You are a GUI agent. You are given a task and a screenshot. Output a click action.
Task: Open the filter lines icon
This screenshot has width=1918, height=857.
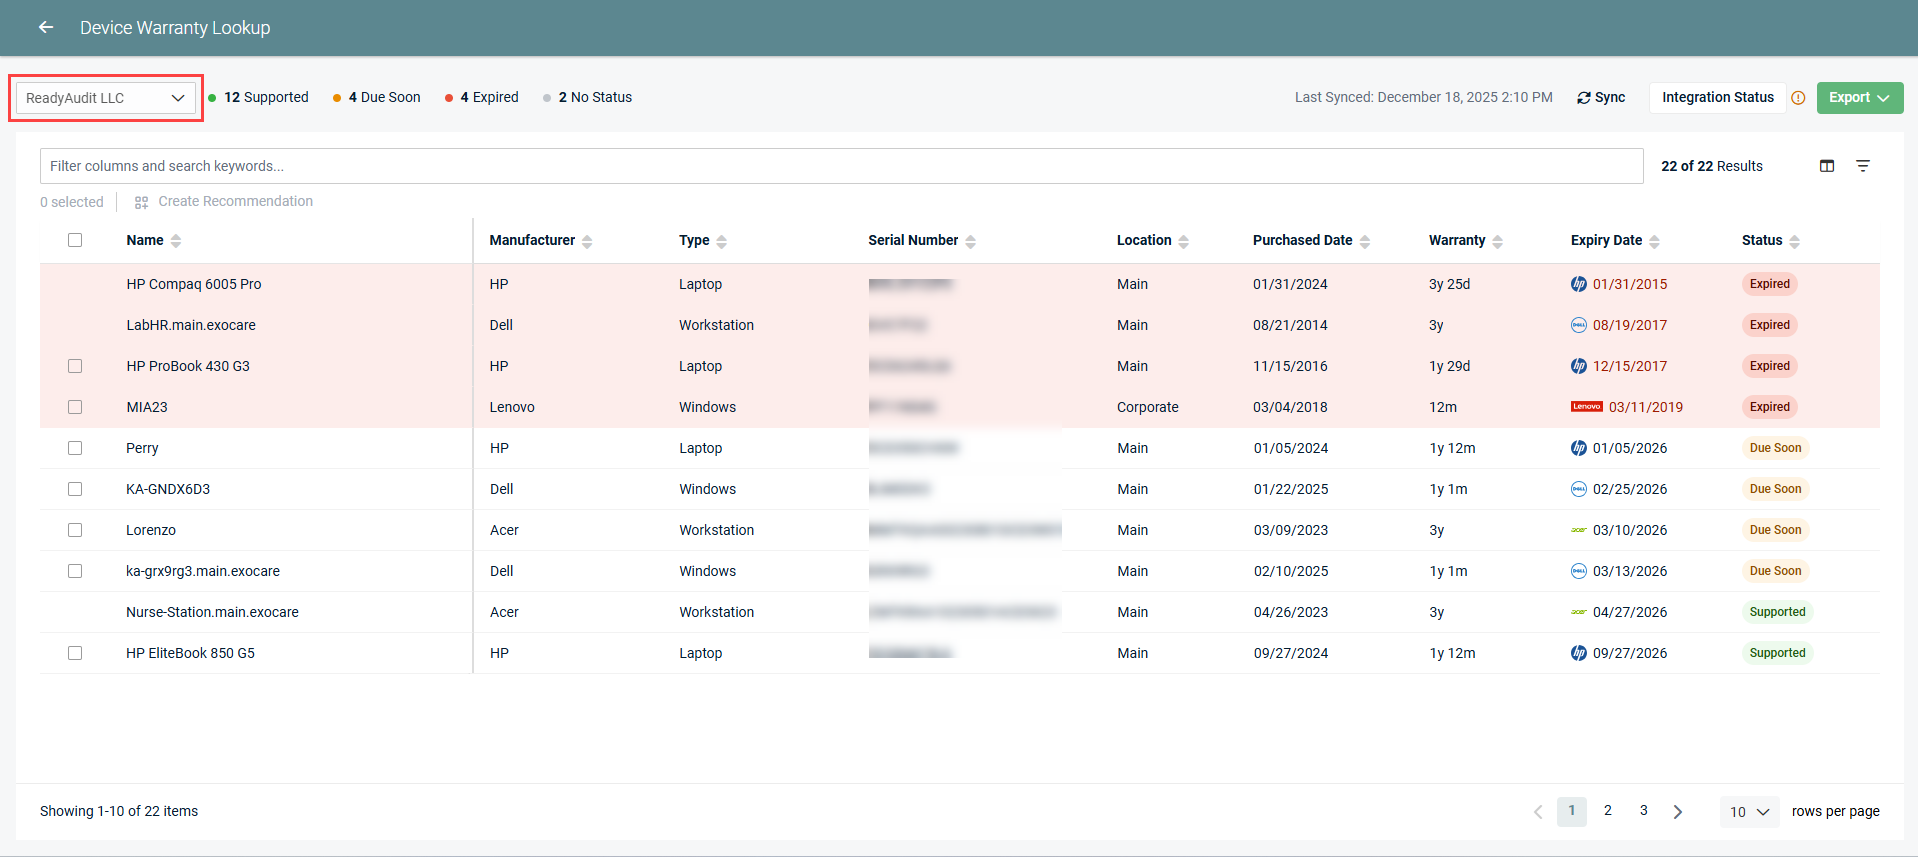click(1863, 166)
